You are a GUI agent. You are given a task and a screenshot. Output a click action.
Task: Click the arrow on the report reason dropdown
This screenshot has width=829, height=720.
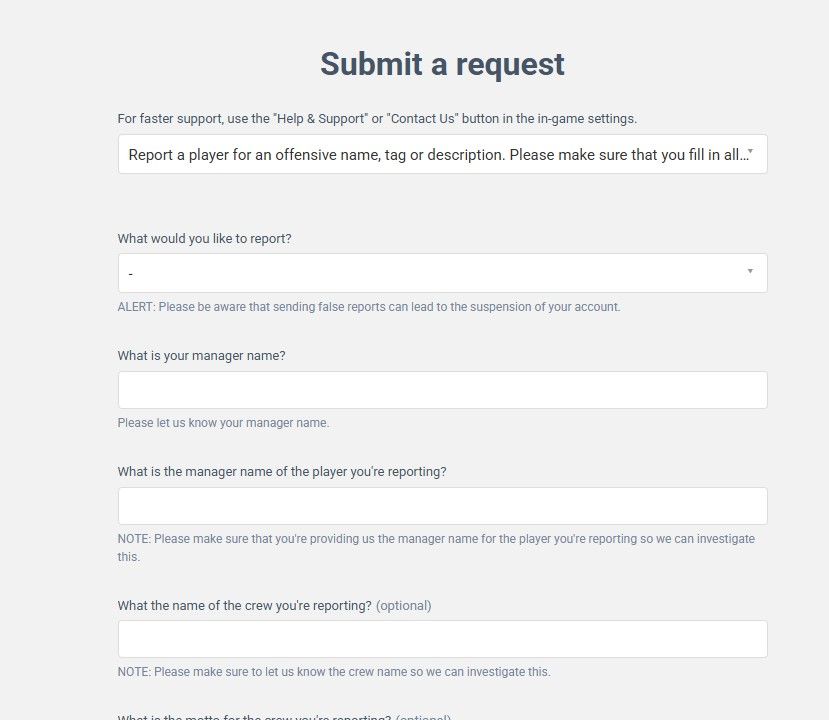click(750, 272)
